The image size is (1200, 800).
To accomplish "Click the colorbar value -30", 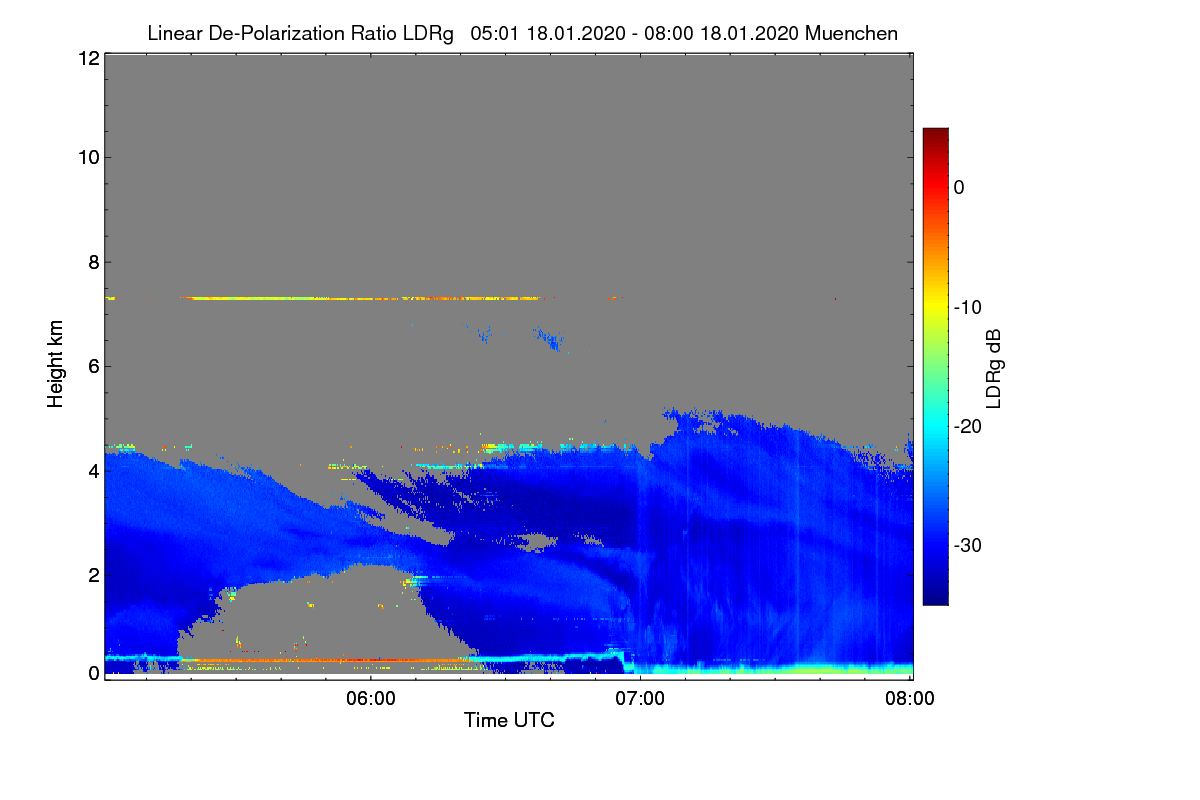I will point(966,545).
